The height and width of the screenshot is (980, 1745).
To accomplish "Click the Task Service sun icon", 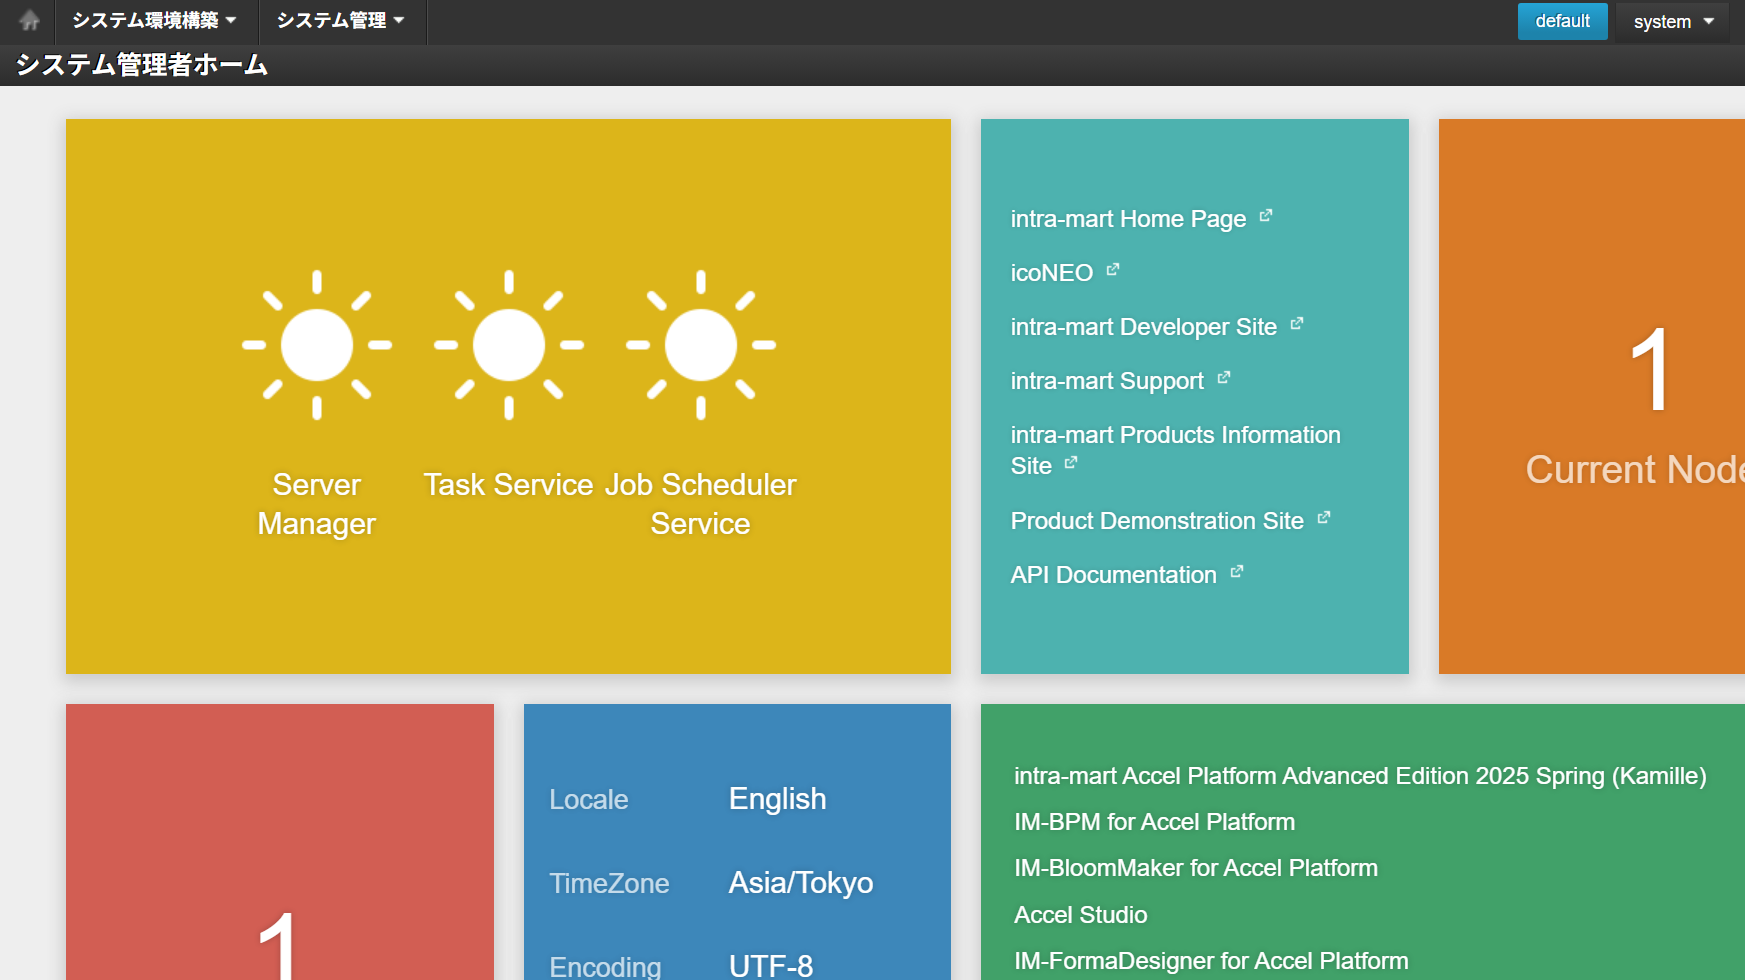I will click(x=509, y=345).
